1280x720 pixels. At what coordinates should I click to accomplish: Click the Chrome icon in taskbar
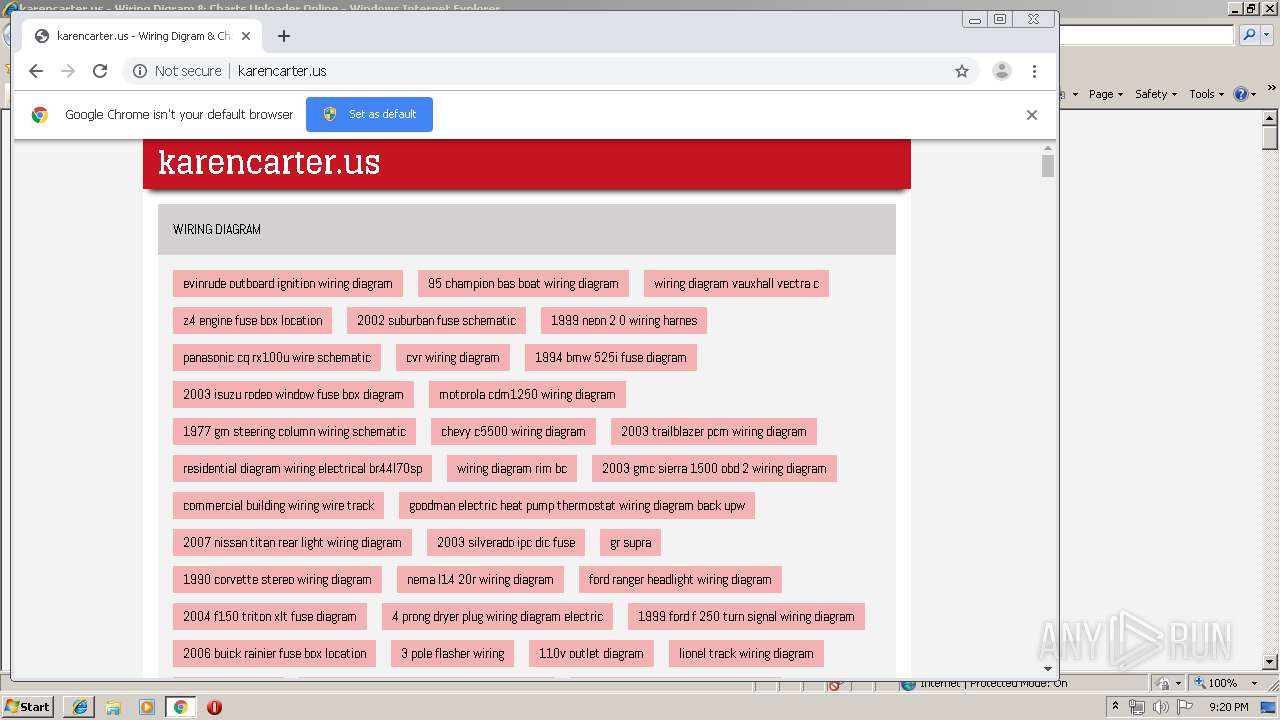(x=181, y=707)
